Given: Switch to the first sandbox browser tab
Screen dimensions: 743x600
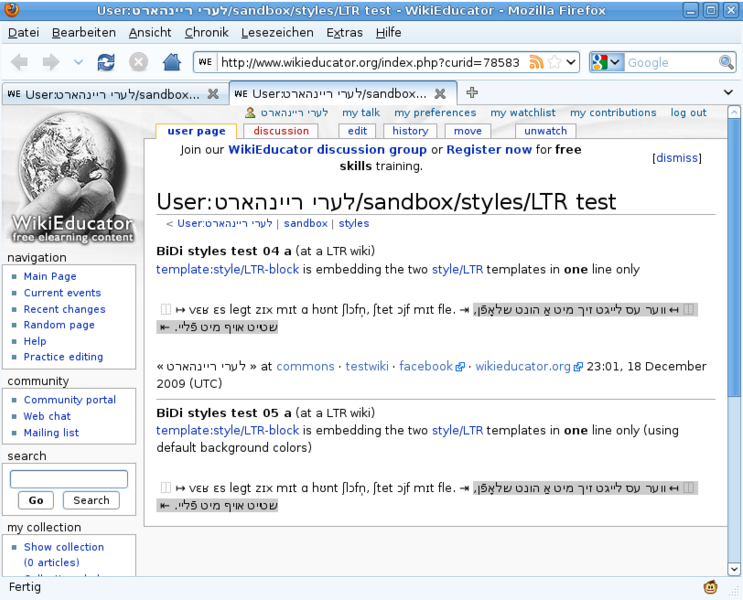Looking at the screenshot, I should [112, 94].
